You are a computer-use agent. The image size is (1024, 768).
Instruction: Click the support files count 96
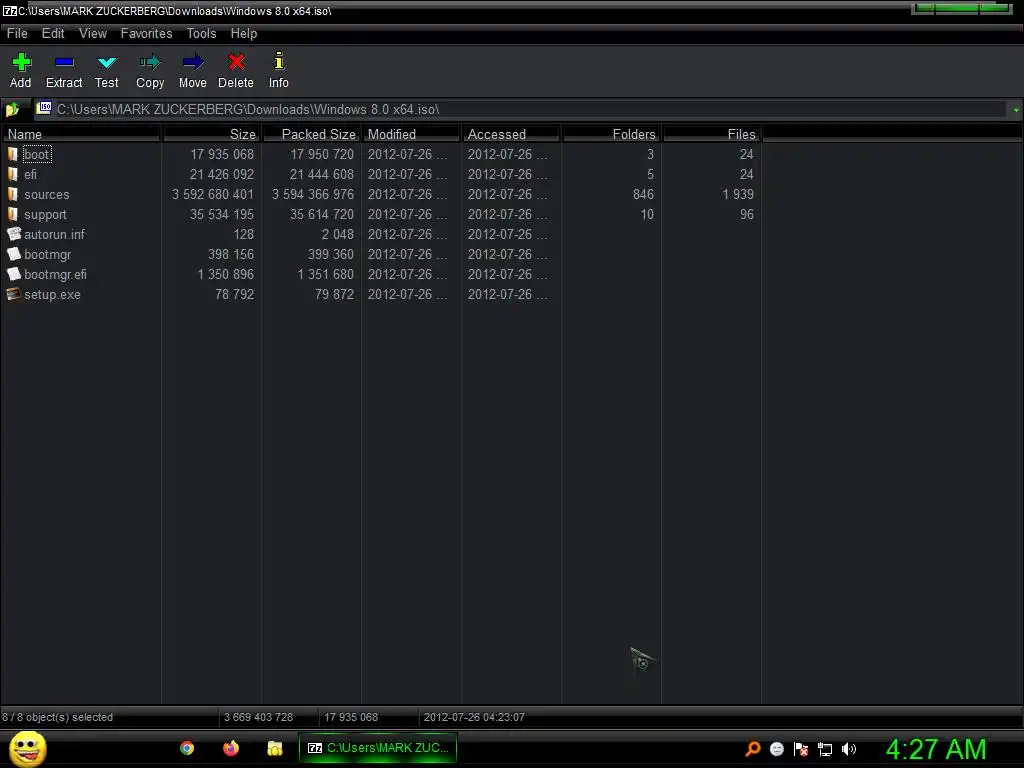click(x=746, y=214)
